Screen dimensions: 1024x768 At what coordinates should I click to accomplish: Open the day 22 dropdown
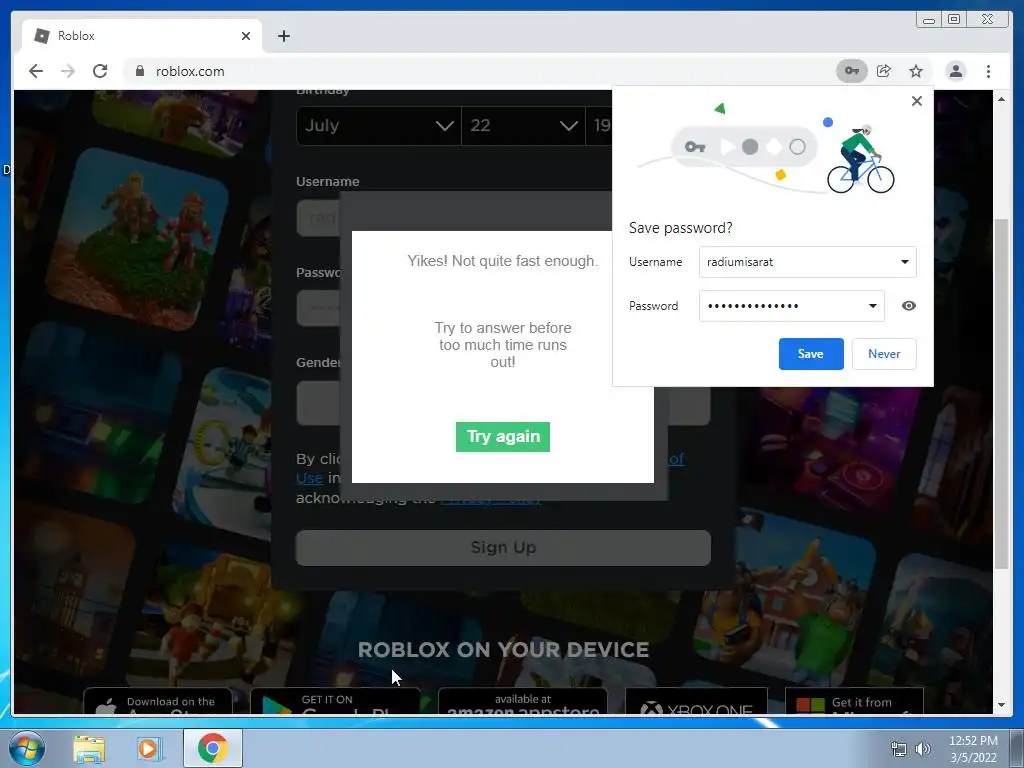pyautogui.click(x=523, y=125)
